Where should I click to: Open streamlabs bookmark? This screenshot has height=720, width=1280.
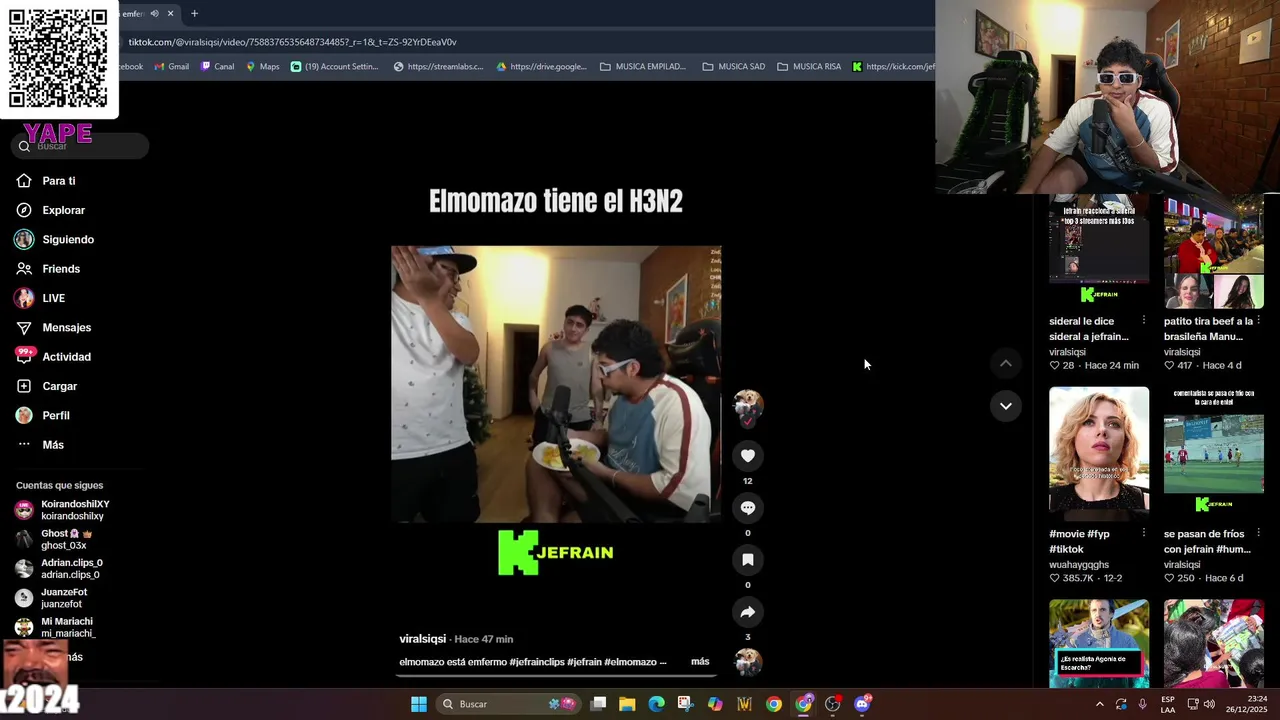click(x=438, y=67)
